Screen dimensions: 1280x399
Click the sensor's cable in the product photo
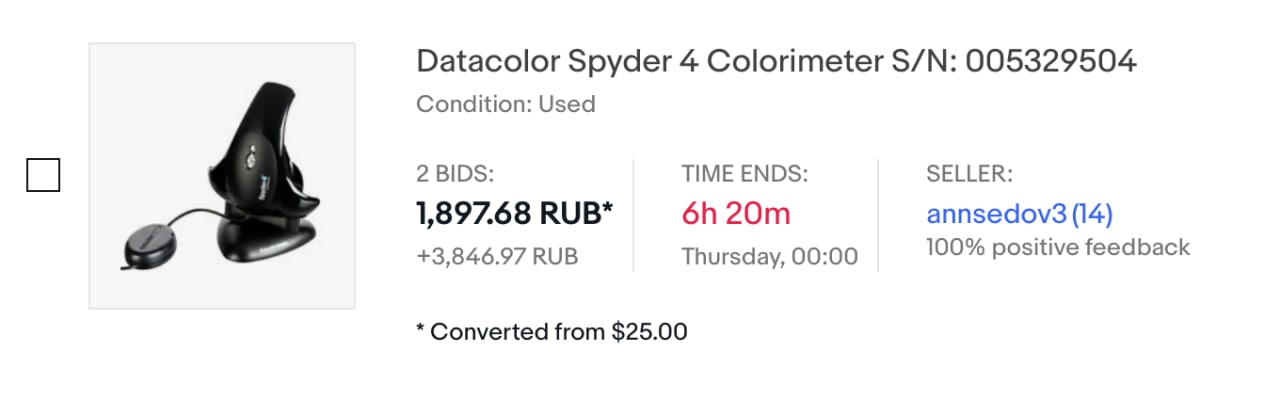196,214
